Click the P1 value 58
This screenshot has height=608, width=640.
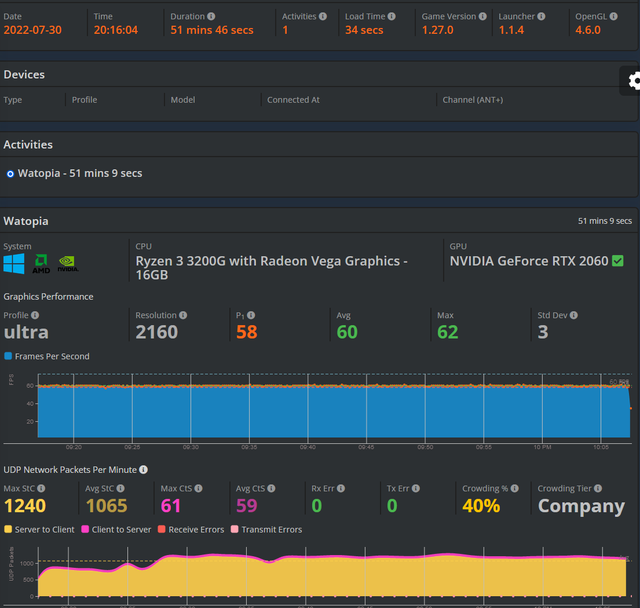click(247, 332)
